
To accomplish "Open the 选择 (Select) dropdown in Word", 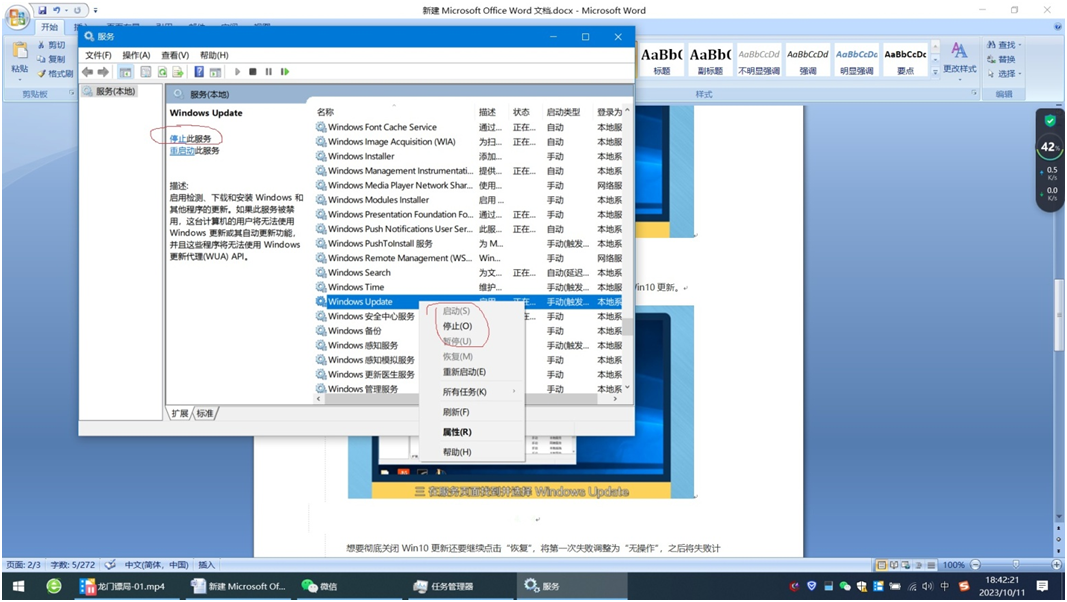I will pos(1004,73).
